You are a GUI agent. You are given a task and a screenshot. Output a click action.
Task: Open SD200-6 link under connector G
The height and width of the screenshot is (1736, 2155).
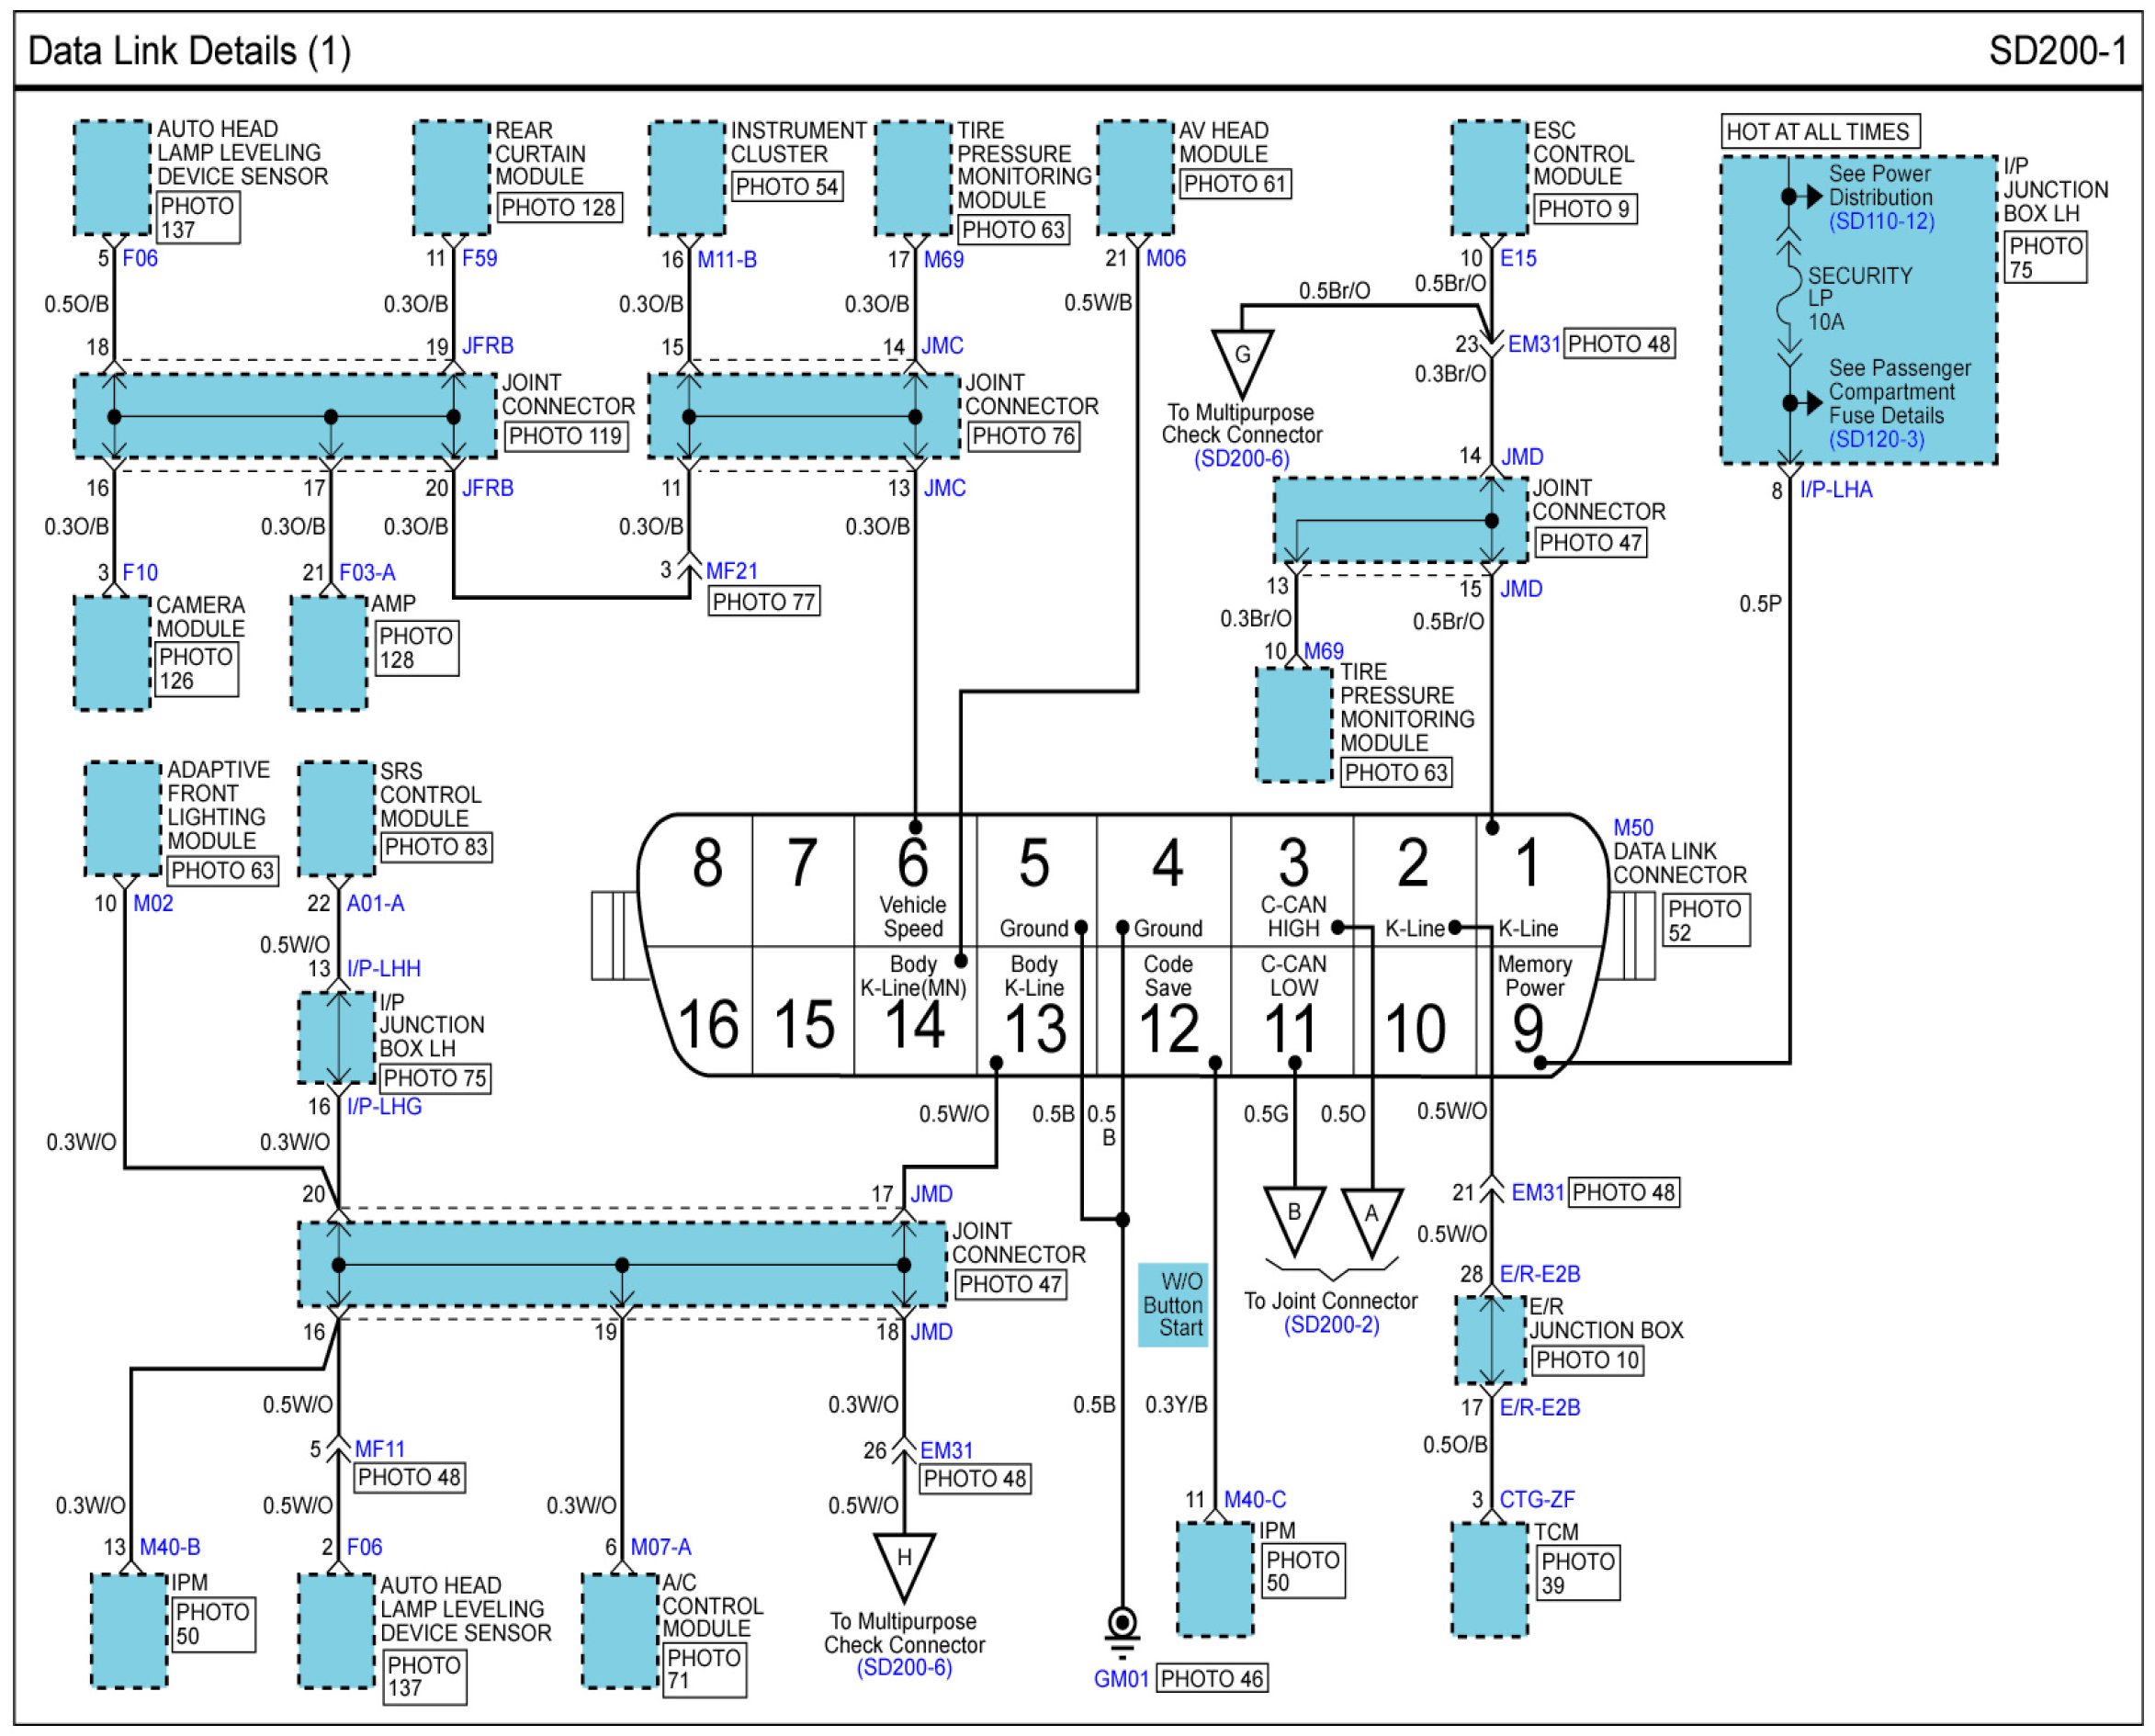[1241, 459]
